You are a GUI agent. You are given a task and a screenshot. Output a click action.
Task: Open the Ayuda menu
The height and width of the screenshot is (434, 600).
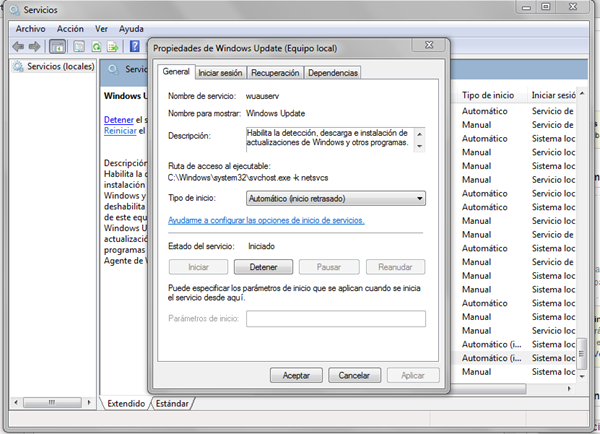pyautogui.click(x=131, y=29)
